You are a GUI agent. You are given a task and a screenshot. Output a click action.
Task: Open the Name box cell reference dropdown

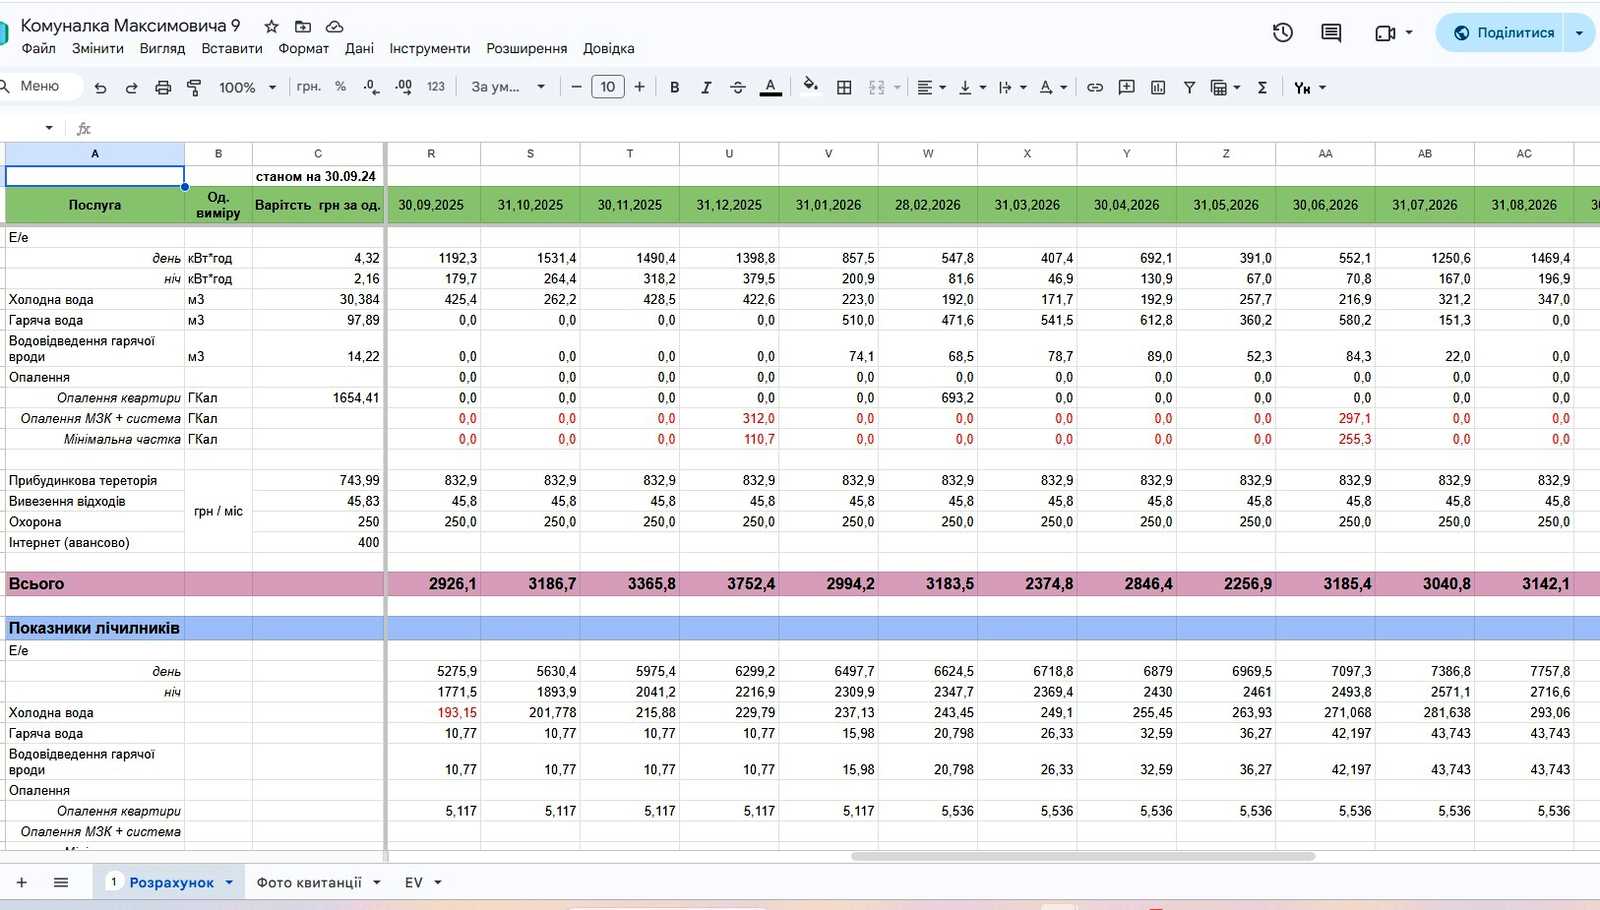click(x=49, y=128)
